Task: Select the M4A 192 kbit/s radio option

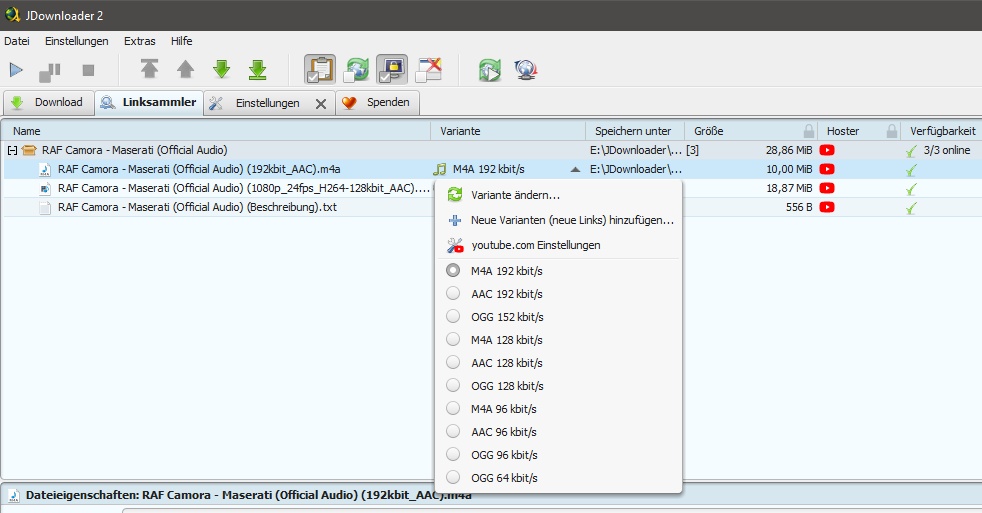Action: click(453, 271)
